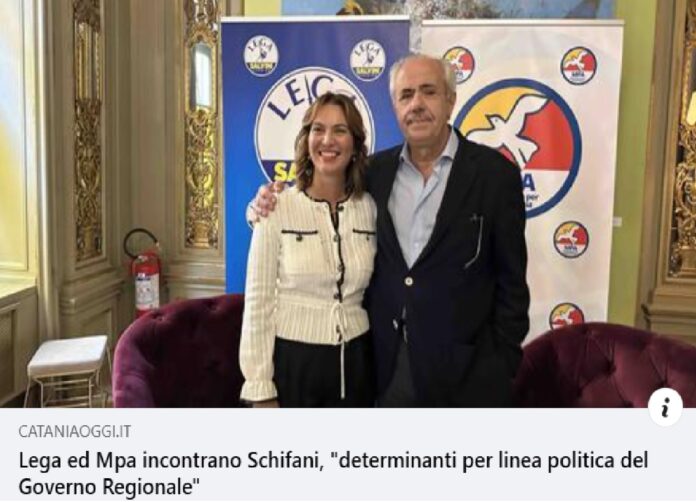Click the white stool near the window
The image size is (696, 502).
pyautogui.click(x=68, y=371)
